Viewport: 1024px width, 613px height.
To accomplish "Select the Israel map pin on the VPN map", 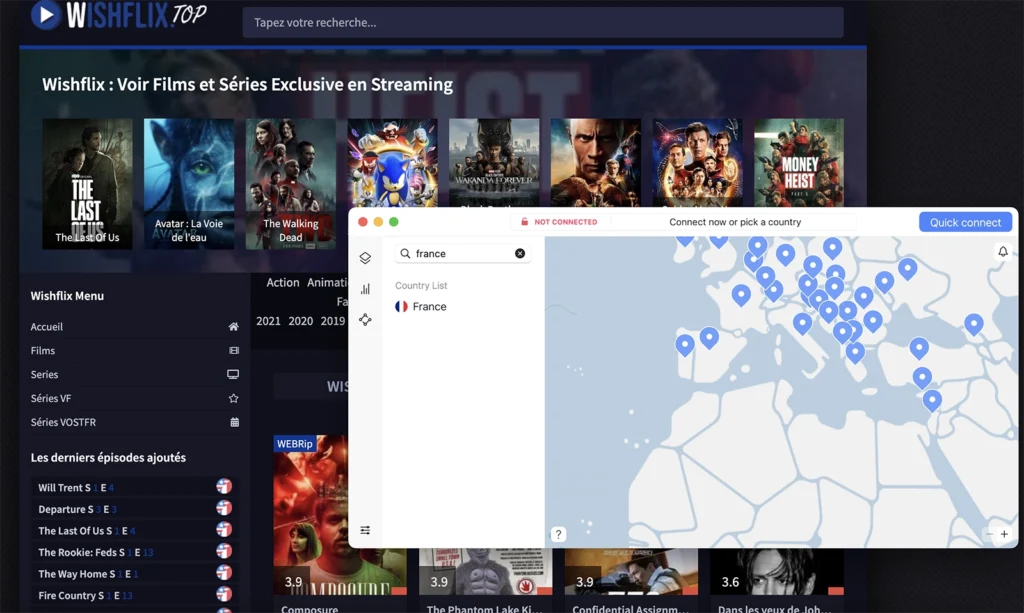I will click(932, 400).
